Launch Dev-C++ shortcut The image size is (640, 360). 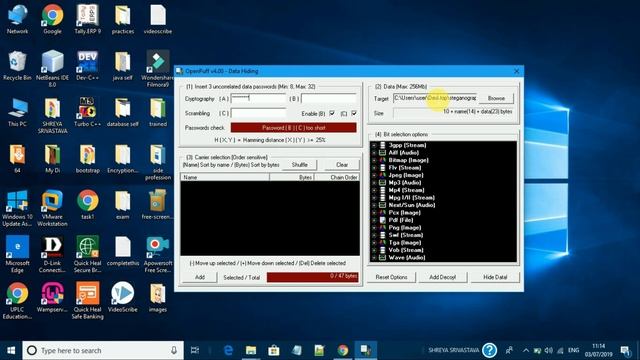click(x=87, y=65)
